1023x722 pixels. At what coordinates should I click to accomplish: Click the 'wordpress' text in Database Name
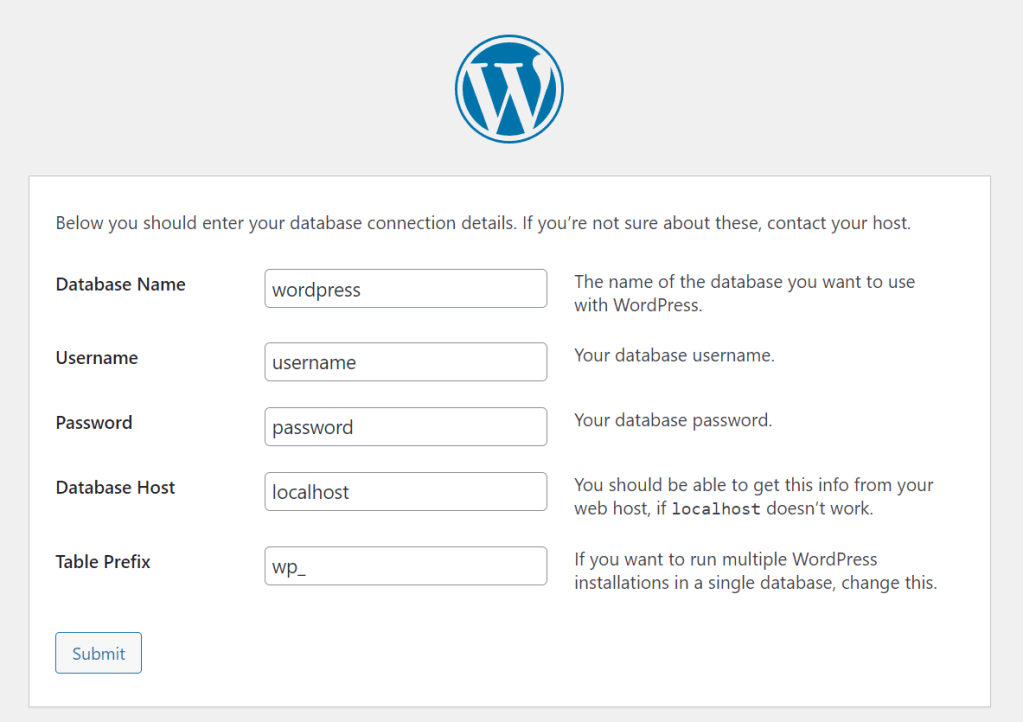click(x=315, y=290)
